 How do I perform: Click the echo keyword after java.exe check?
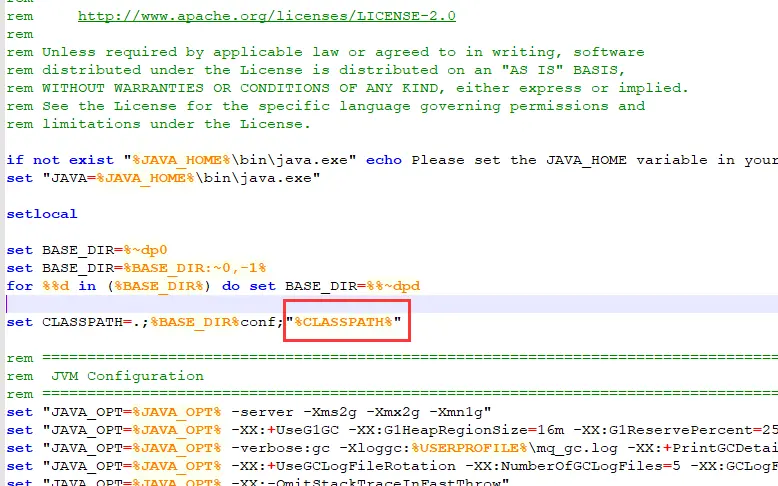(384, 160)
